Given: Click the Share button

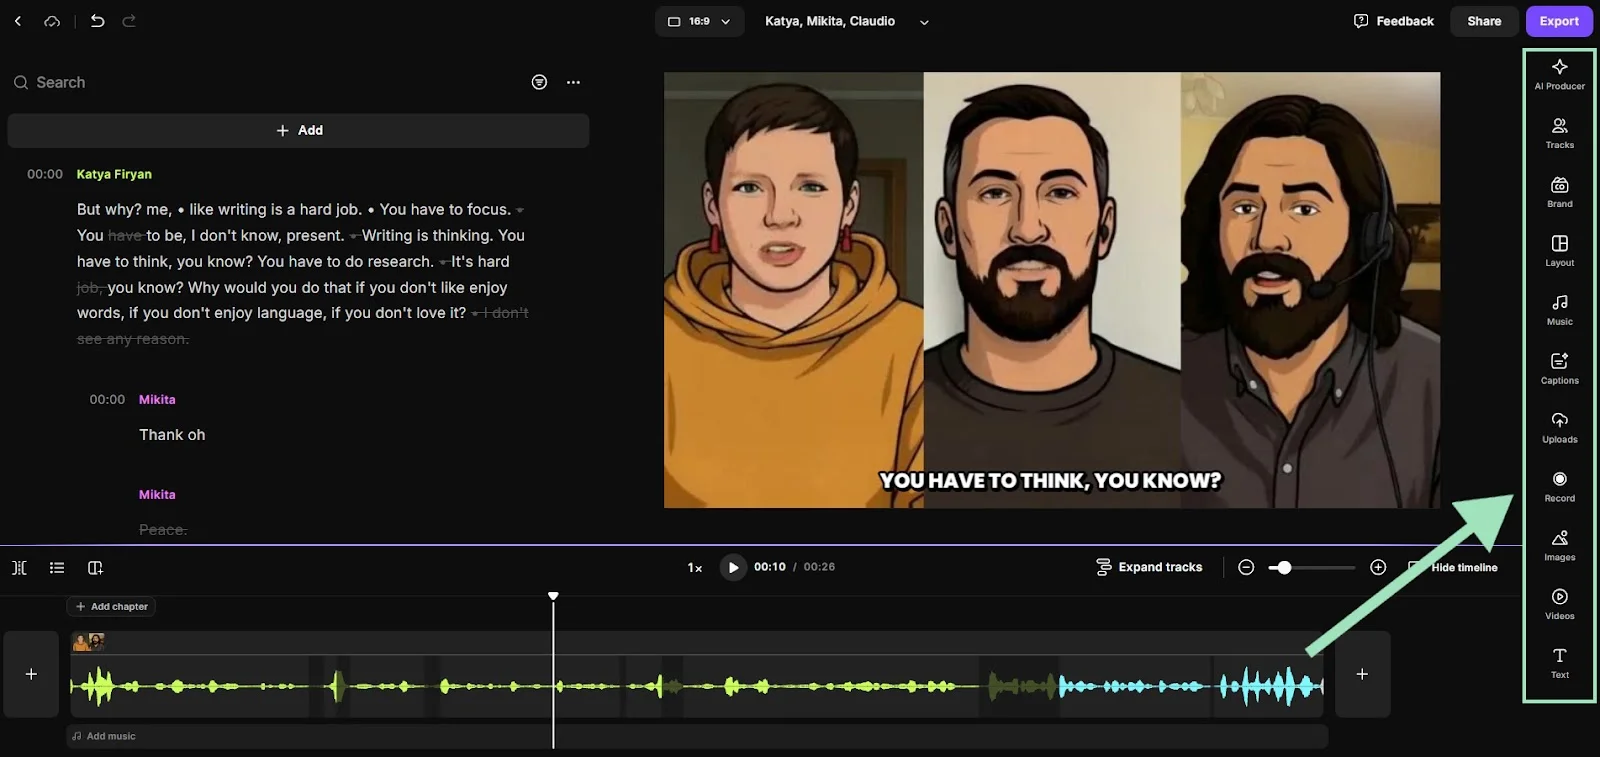Looking at the screenshot, I should tap(1484, 21).
